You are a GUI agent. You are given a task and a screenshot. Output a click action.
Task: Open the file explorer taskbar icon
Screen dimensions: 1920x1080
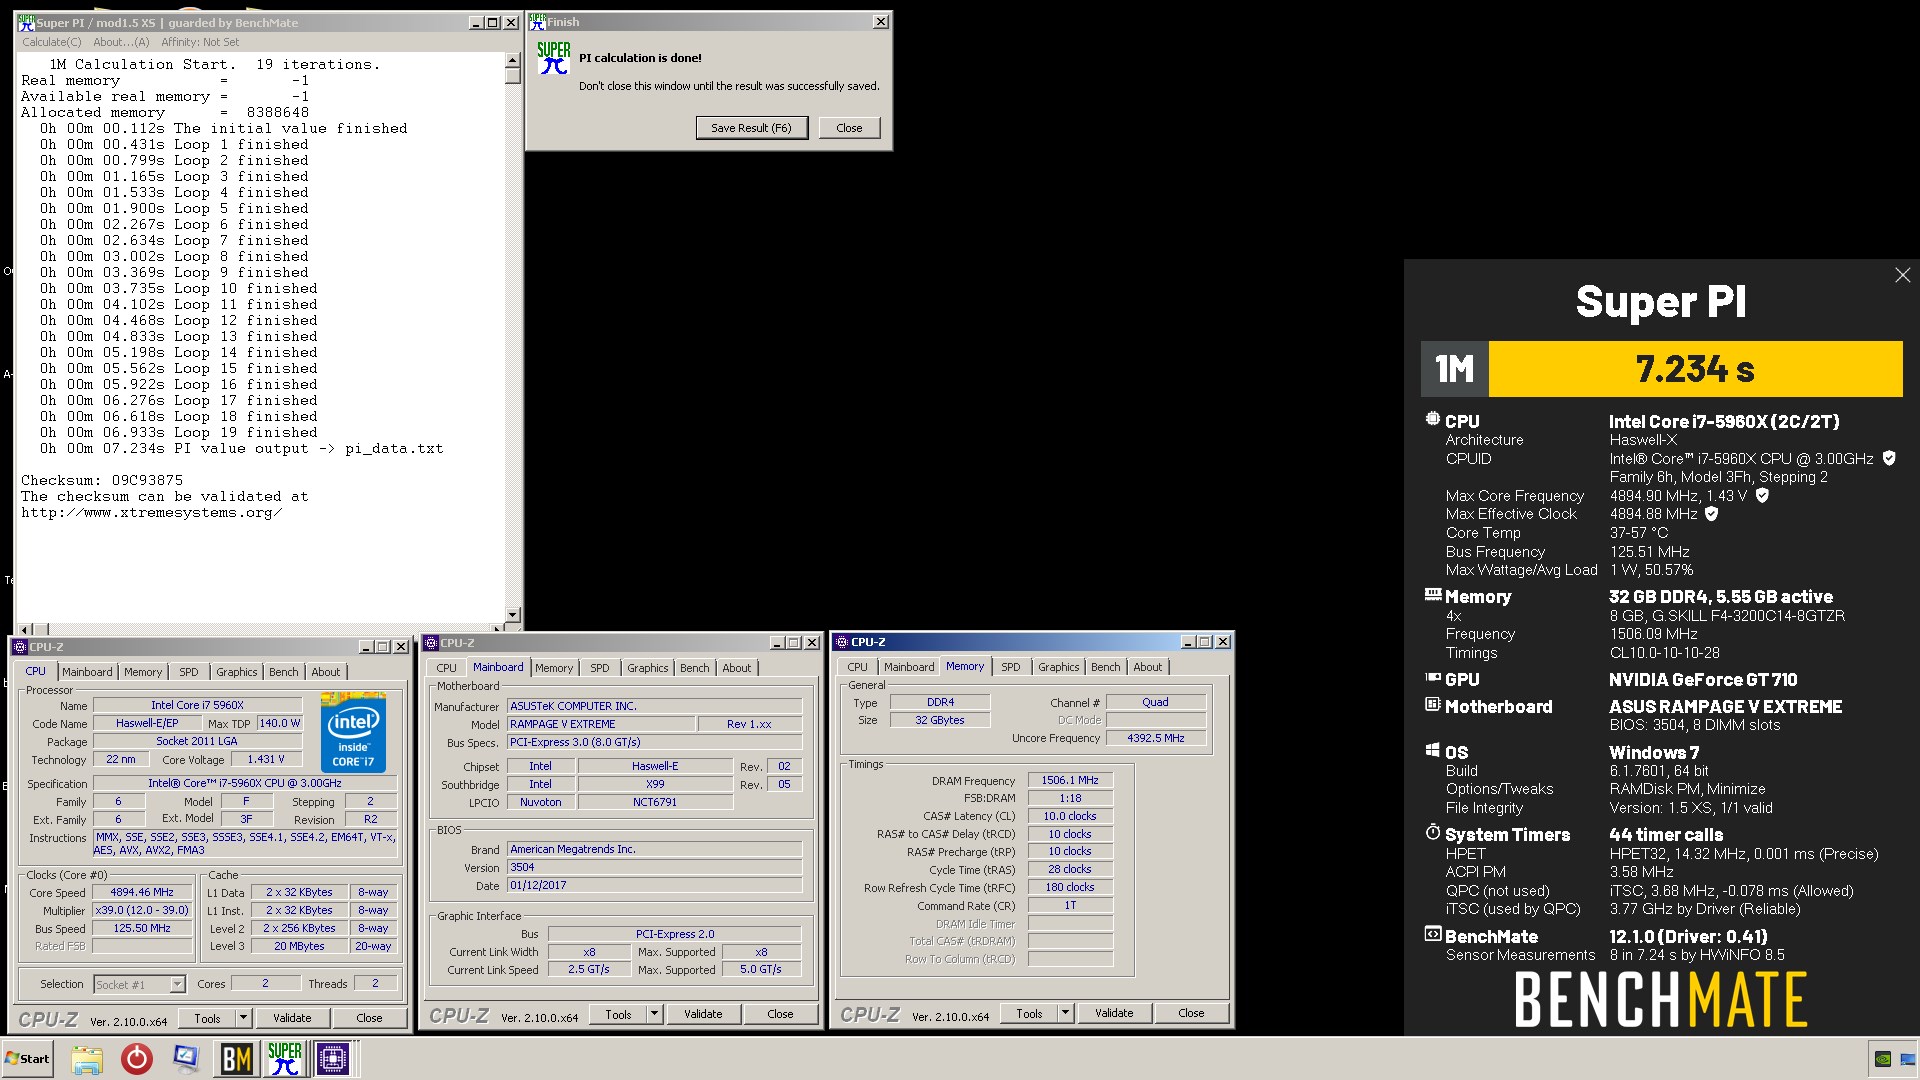pos(87,1058)
